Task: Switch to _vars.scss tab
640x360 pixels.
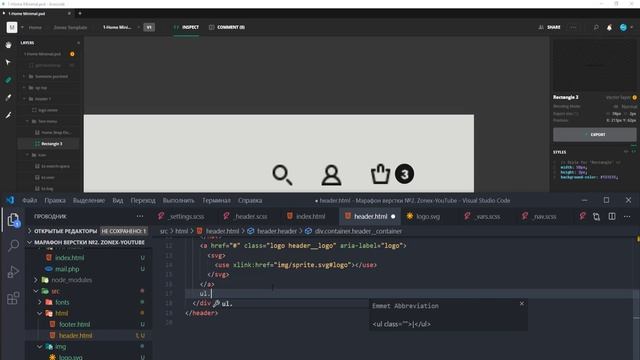Action: click(487, 216)
